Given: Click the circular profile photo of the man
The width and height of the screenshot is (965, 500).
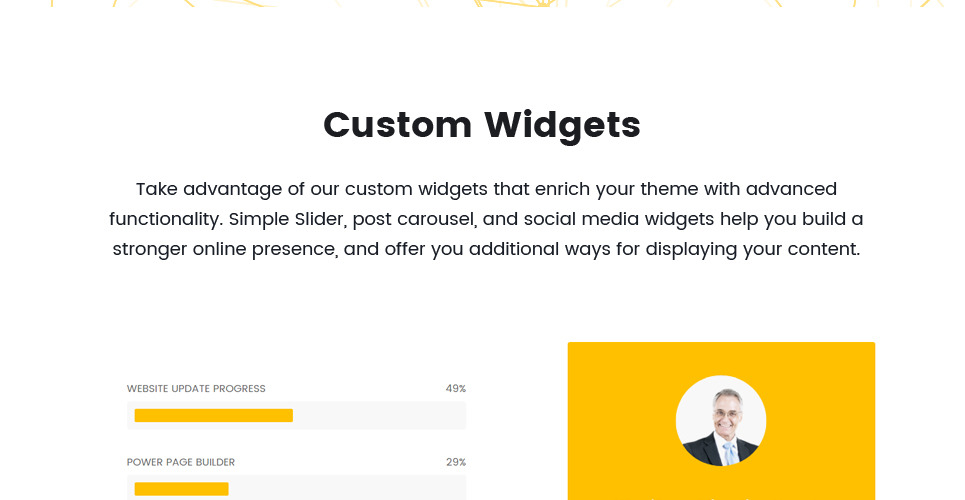Looking at the screenshot, I should 721,421.
